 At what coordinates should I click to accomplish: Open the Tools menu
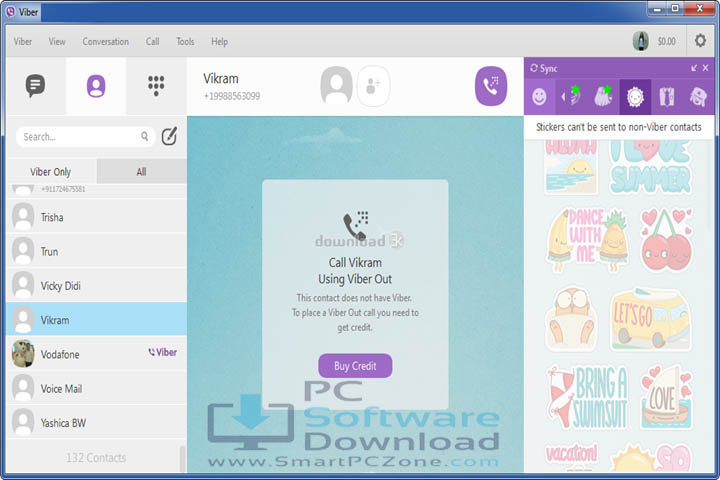point(185,41)
